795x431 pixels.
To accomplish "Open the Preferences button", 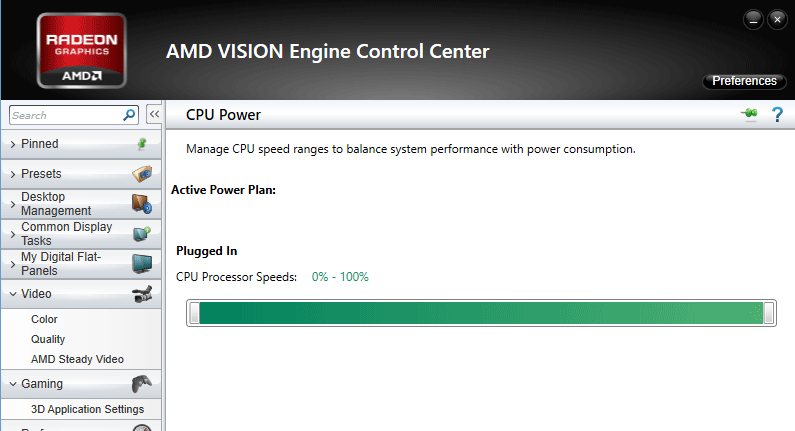I will tap(744, 81).
